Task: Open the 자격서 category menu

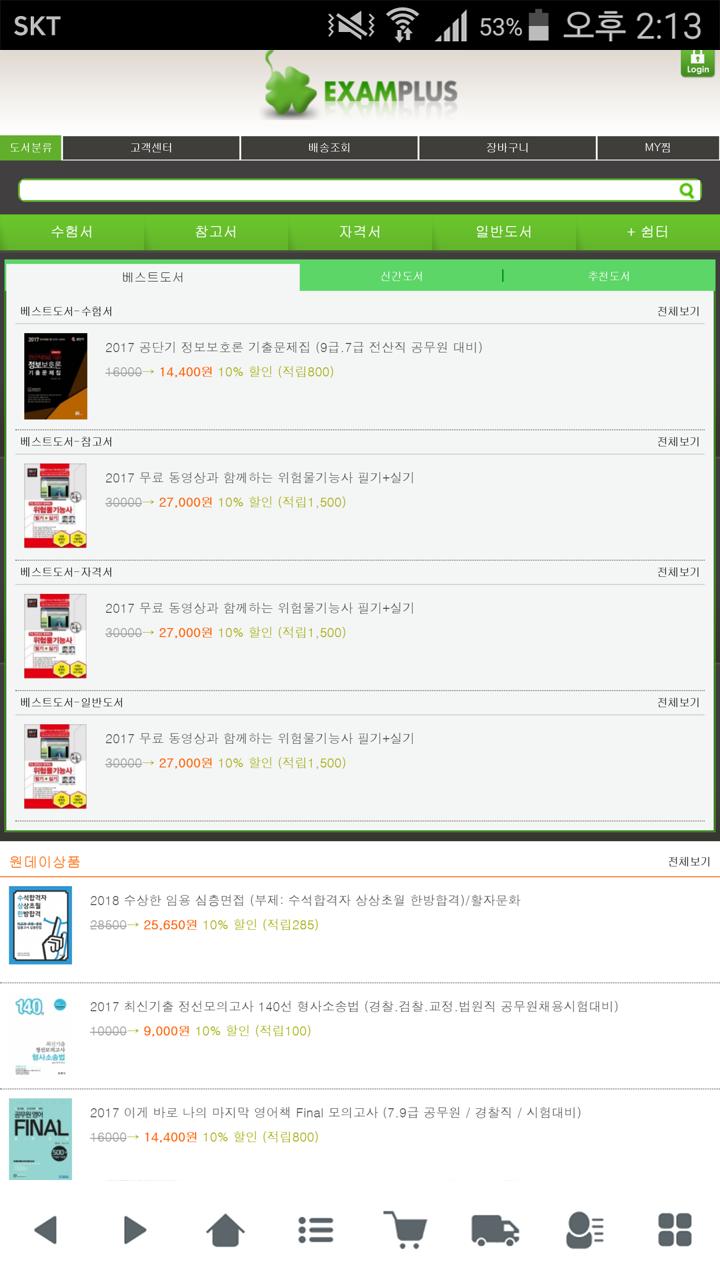Action: (360, 232)
